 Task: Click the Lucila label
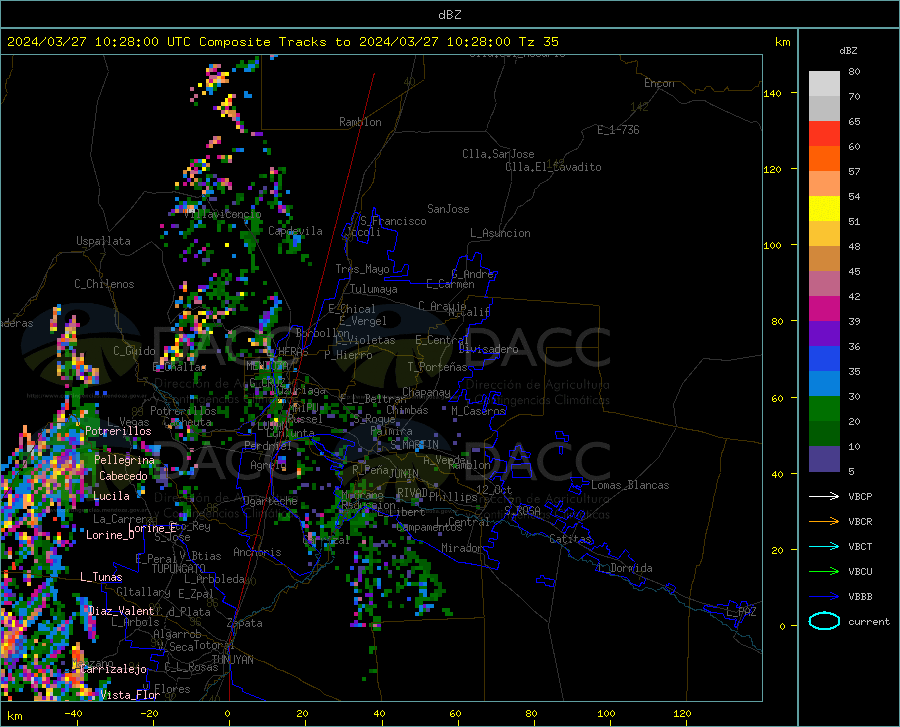click(111, 496)
